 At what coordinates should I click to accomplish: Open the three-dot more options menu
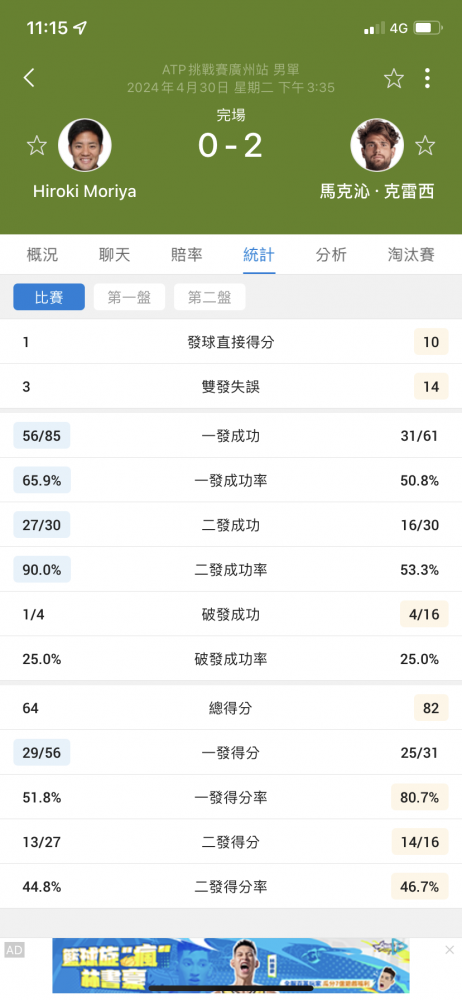[x=427, y=78]
